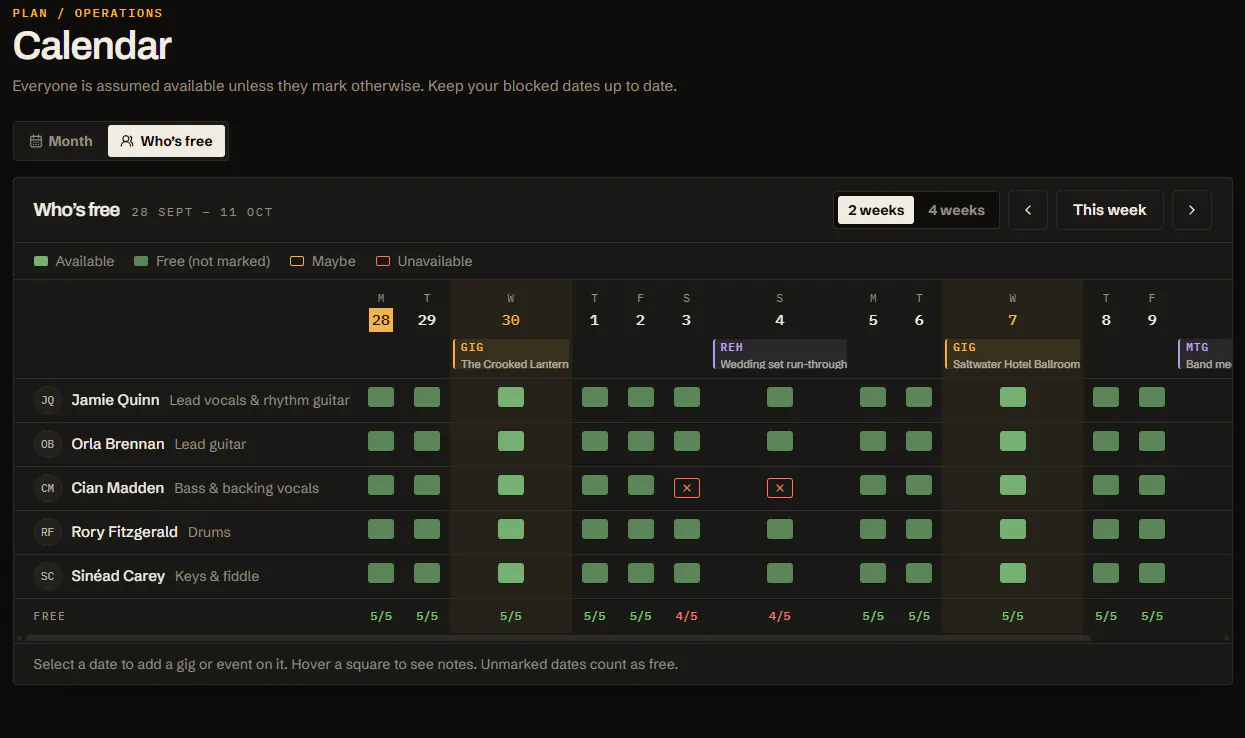1245x738 pixels.
Task: Click the Orla Brennan name
Action: click(x=118, y=444)
